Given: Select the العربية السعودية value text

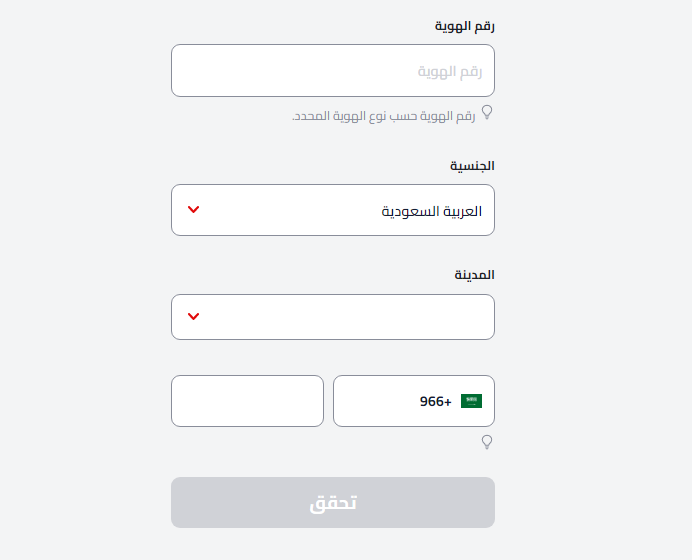Looking at the screenshot, I should 432,211.
